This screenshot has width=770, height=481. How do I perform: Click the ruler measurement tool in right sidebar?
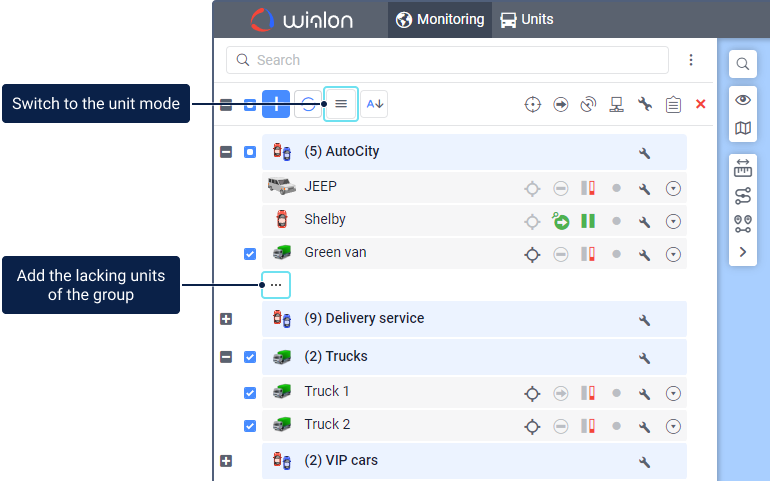(742, 170)
